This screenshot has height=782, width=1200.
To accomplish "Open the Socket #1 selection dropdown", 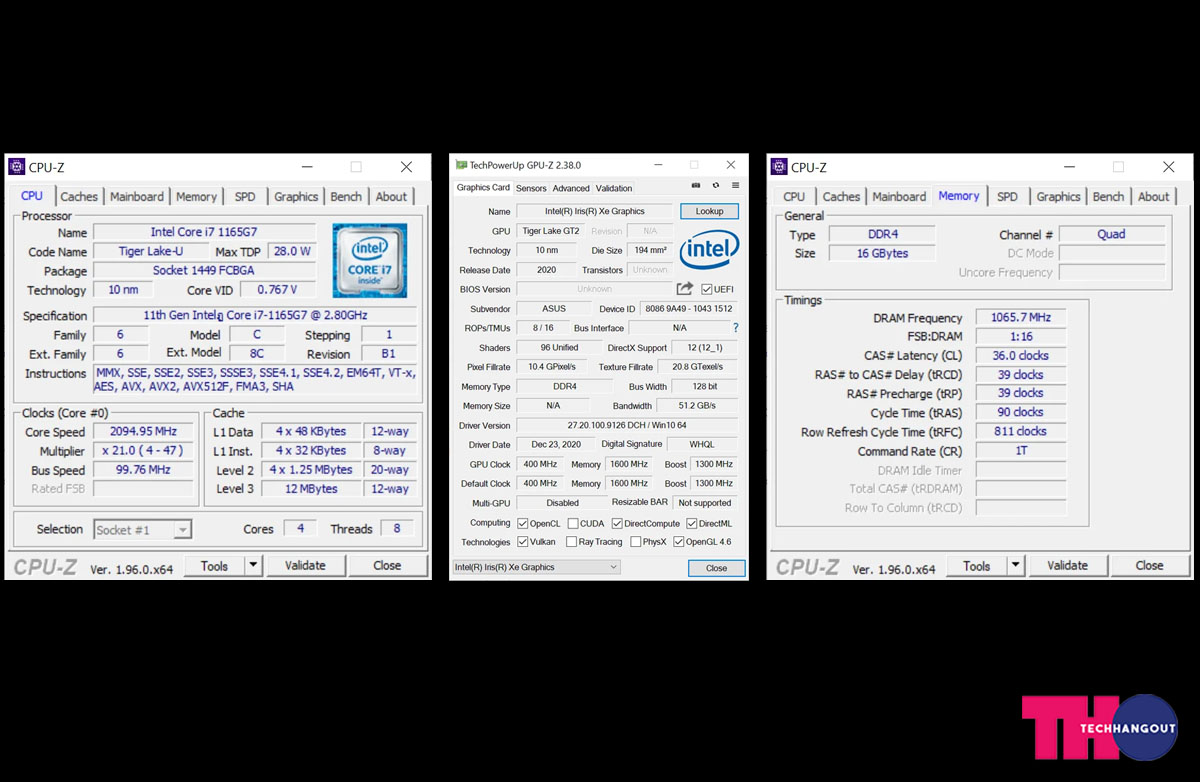I will tap(142, 530).
